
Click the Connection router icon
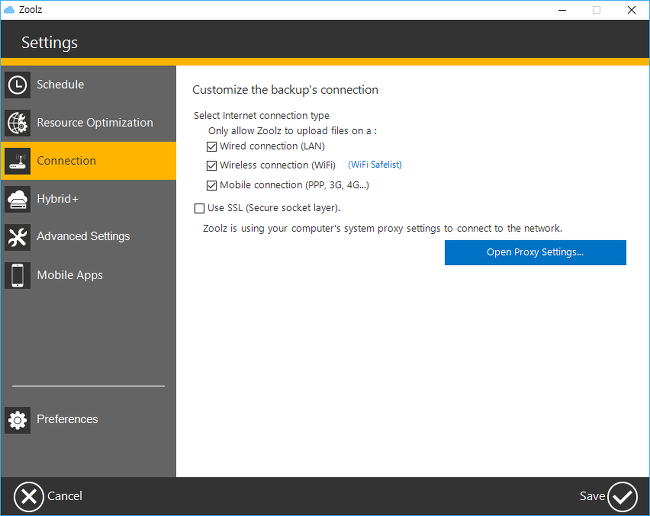coord(17,161)
